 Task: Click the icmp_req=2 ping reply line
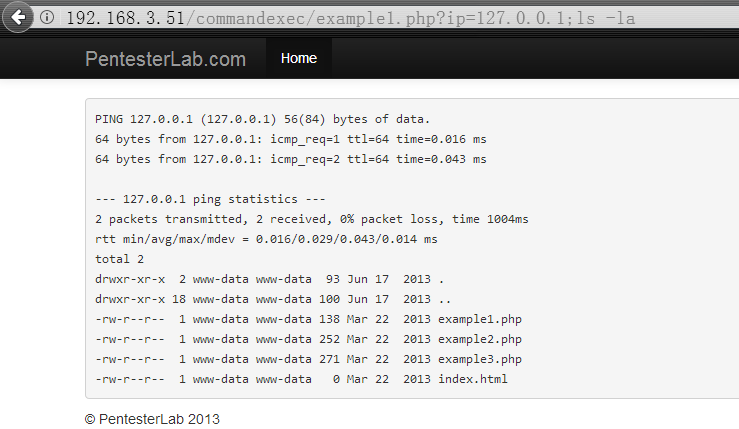(x=290, y=159)
